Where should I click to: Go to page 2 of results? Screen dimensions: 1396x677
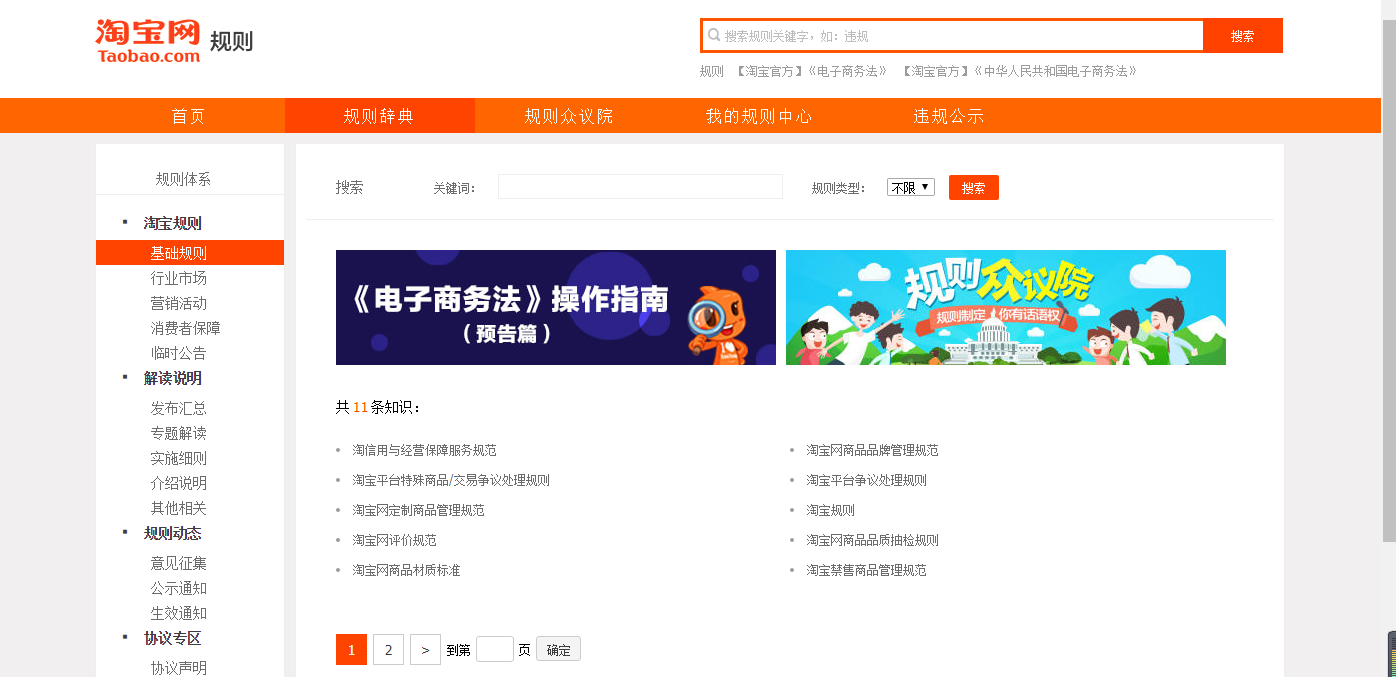point(388,650)
